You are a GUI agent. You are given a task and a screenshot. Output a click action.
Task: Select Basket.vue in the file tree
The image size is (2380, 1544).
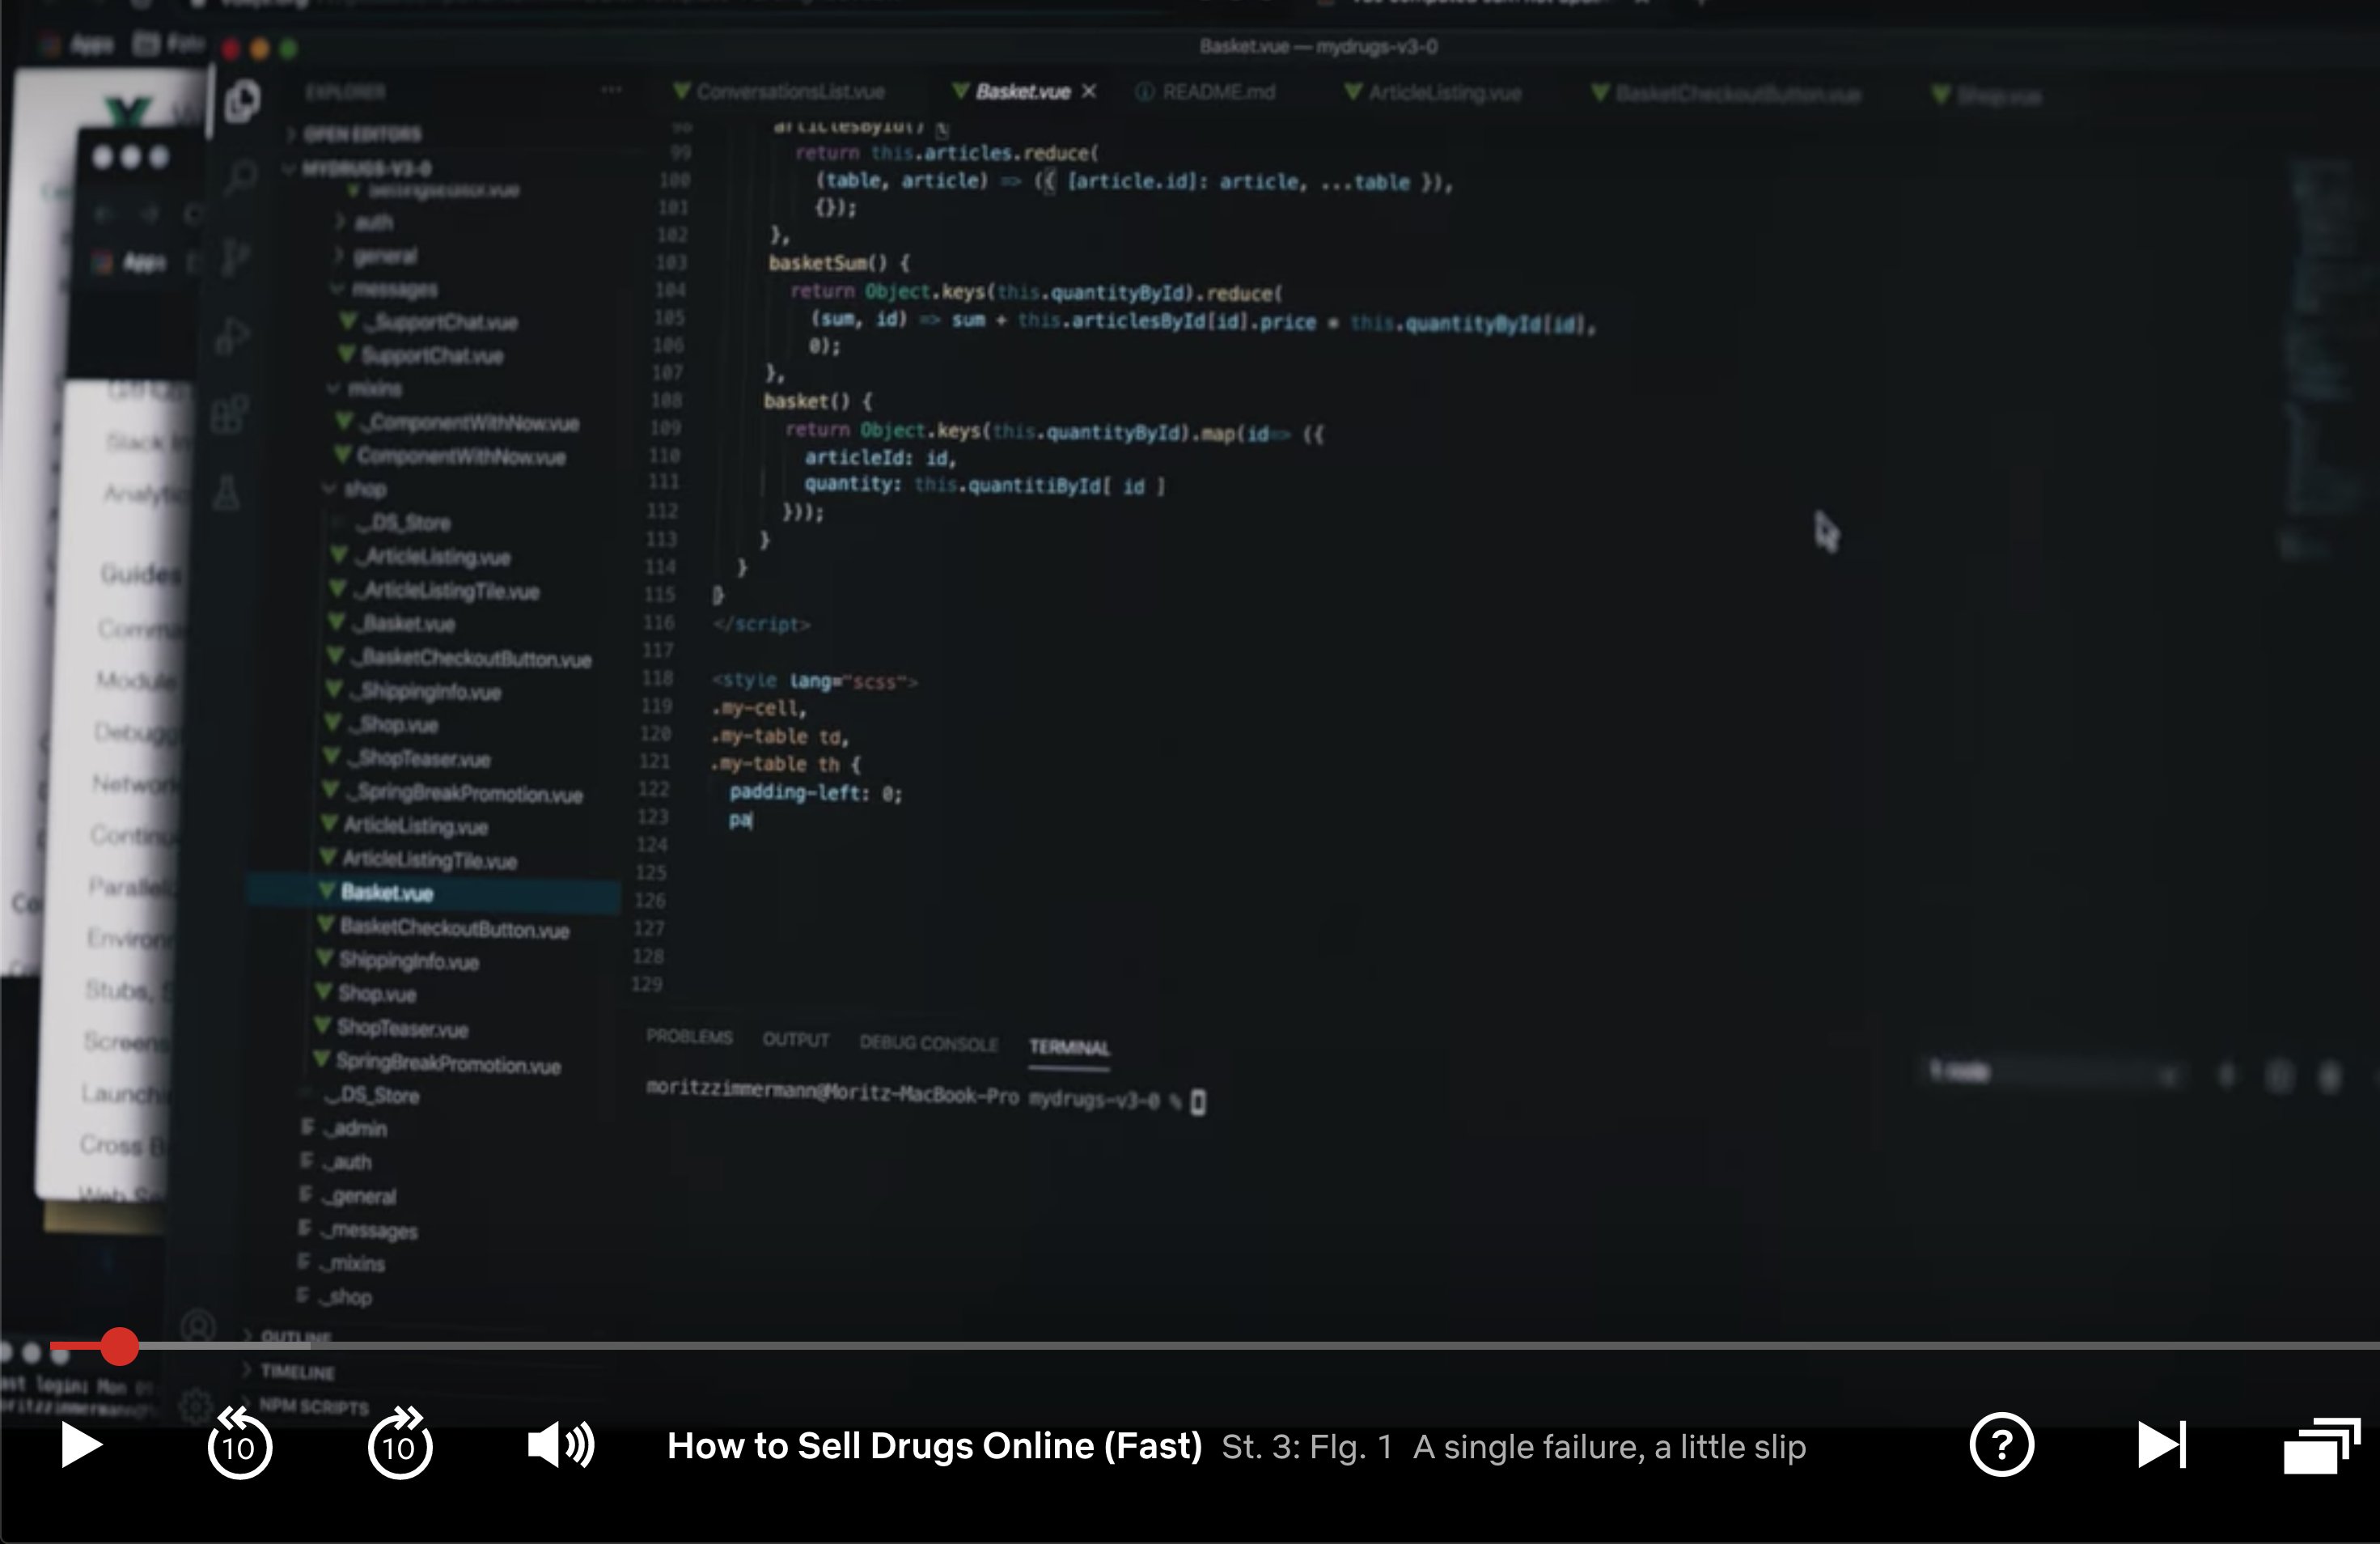pyautogui.click(x=388, y=893)
